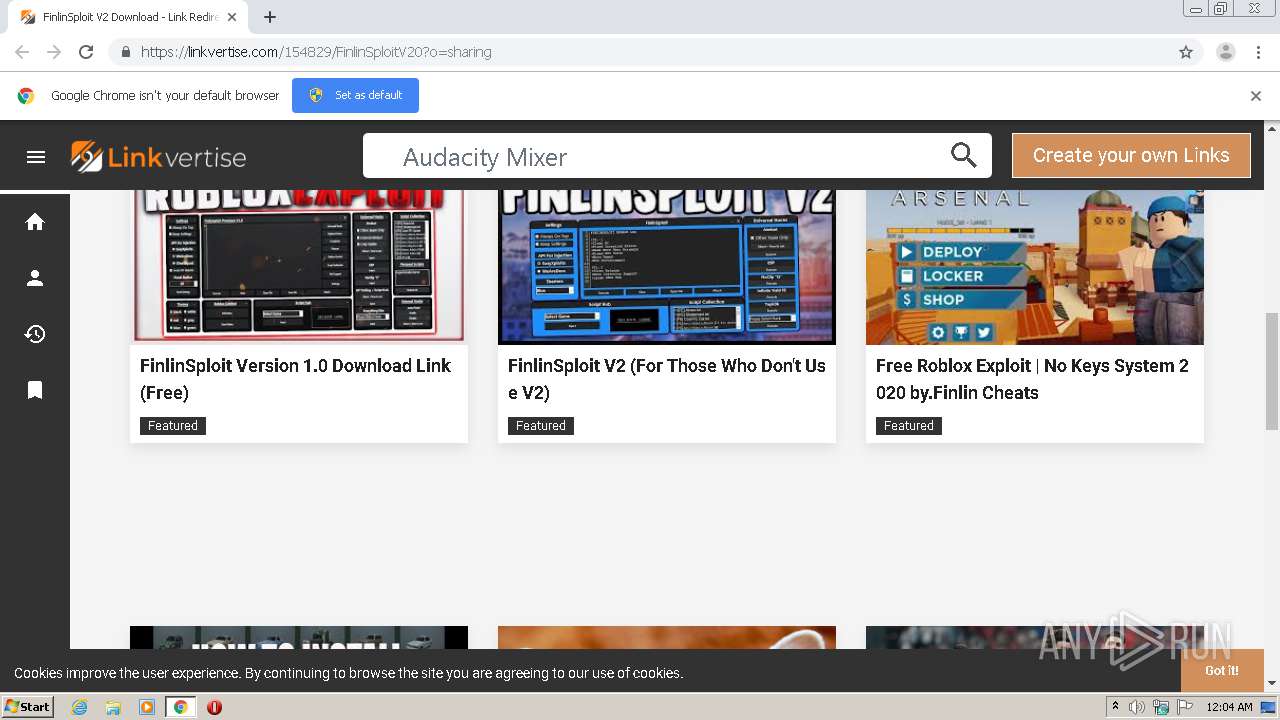Click Featured tag under Free Roblox Exploit

click(x=909, y=425)
